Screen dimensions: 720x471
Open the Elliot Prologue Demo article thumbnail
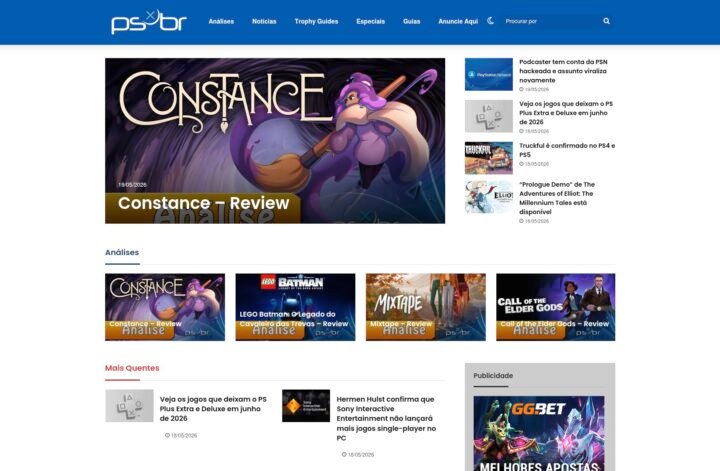pyautogui.click(x=489, y=197)
